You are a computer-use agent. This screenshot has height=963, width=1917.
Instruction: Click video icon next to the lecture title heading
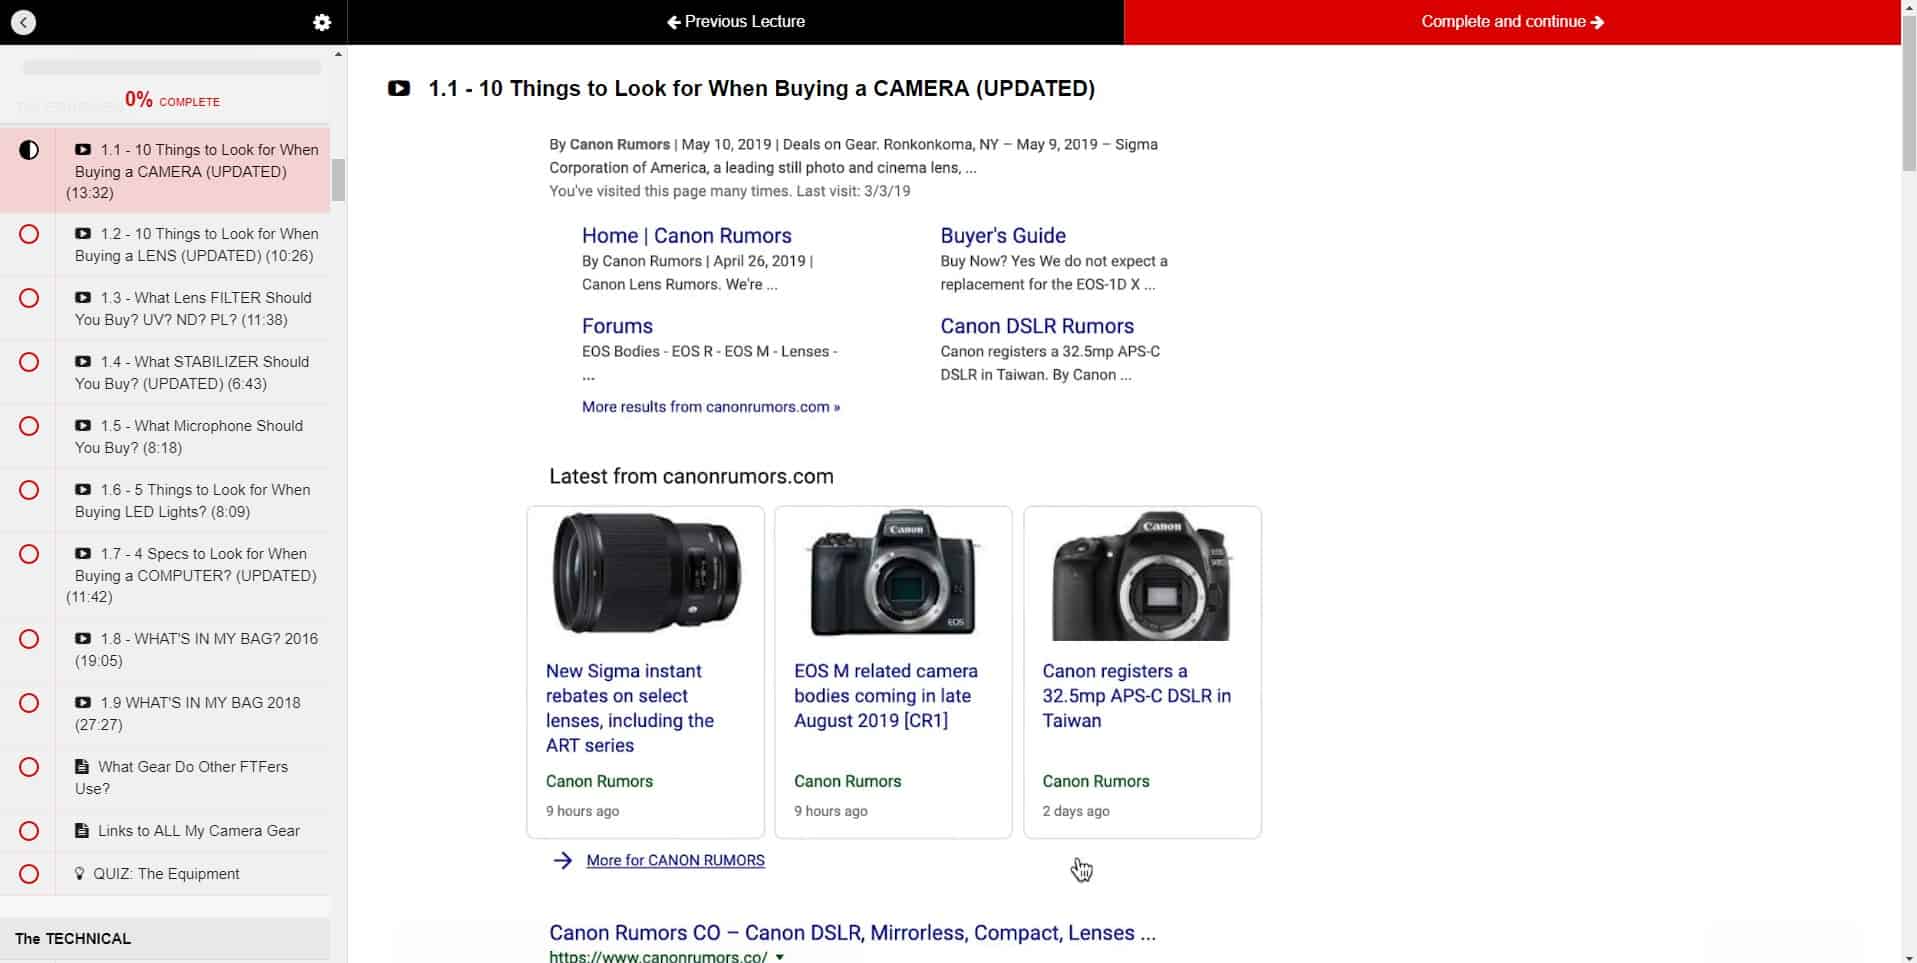tap(399, 89)
